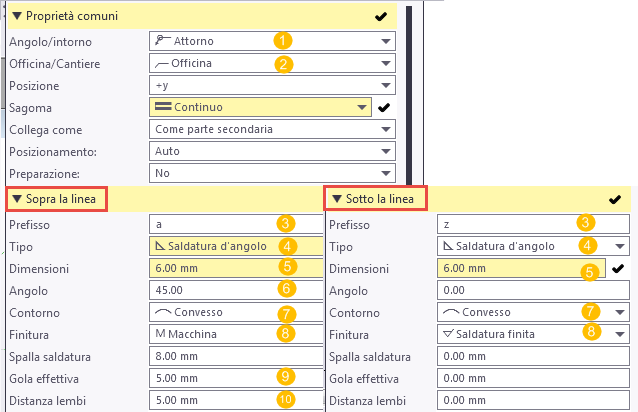Click the Posizionamento: label

click(x=53, y=152)
